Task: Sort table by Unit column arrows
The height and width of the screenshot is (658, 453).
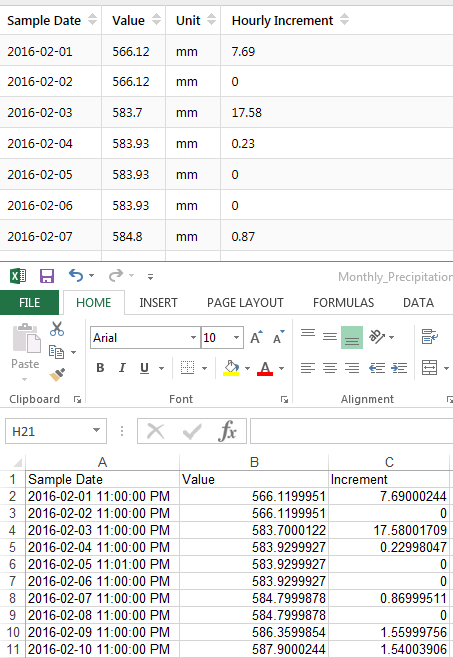Action: [212, 20]
